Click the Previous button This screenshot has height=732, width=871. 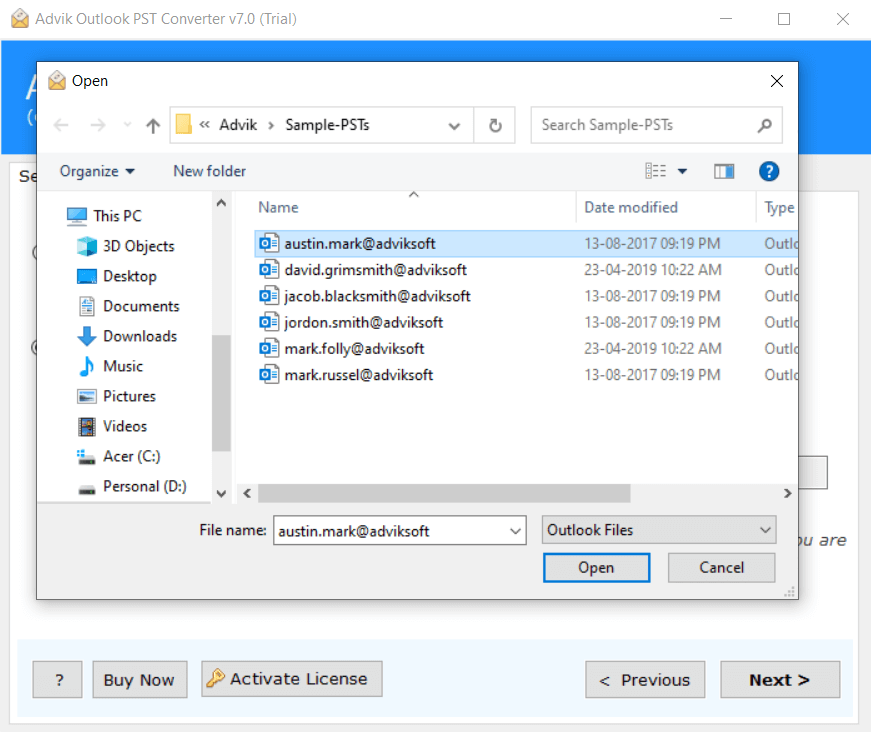coord(645,680)
